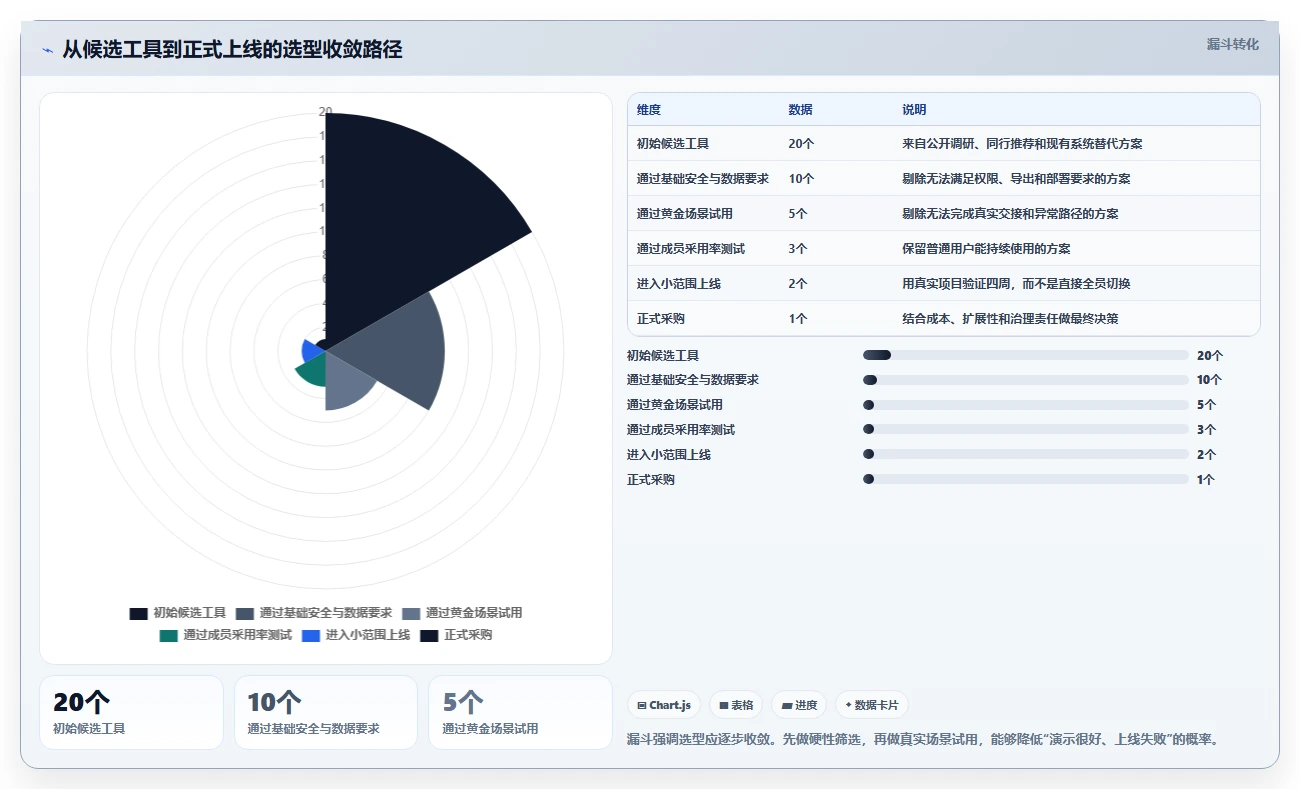Click the table cell 通过黄金场景试用

[685, 214]
